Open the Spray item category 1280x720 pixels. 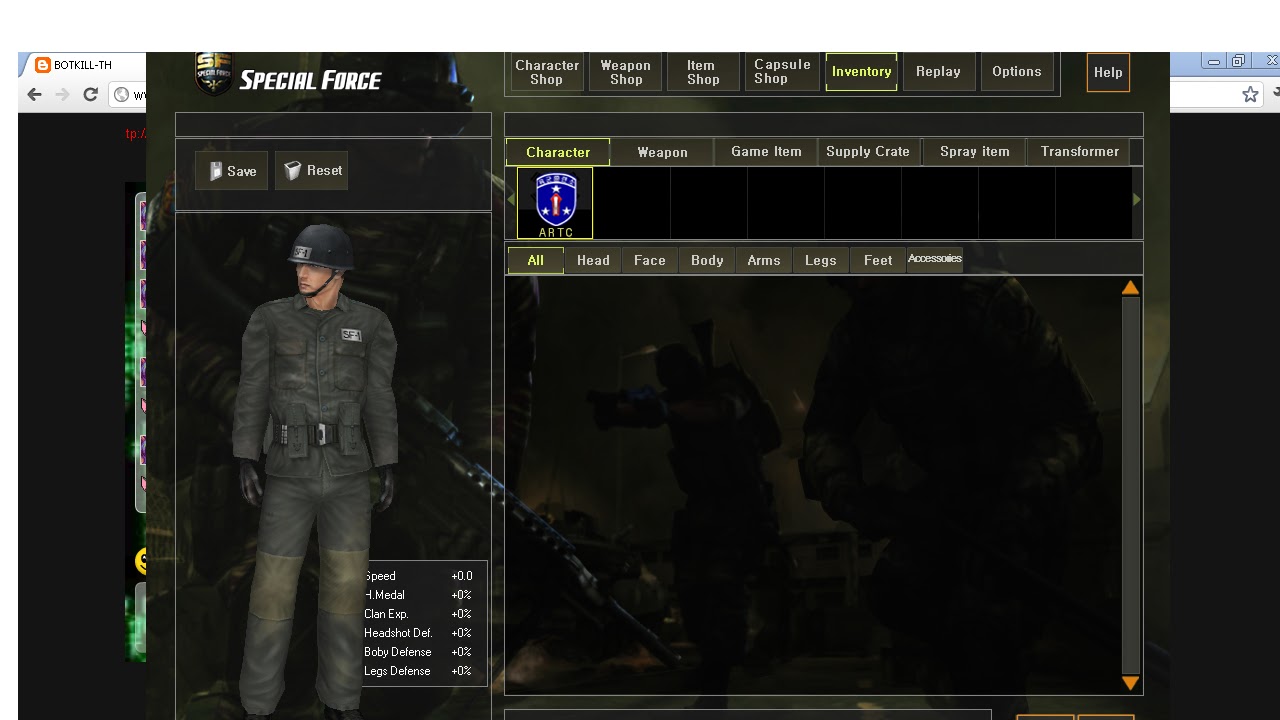click(x=974, y=152)
